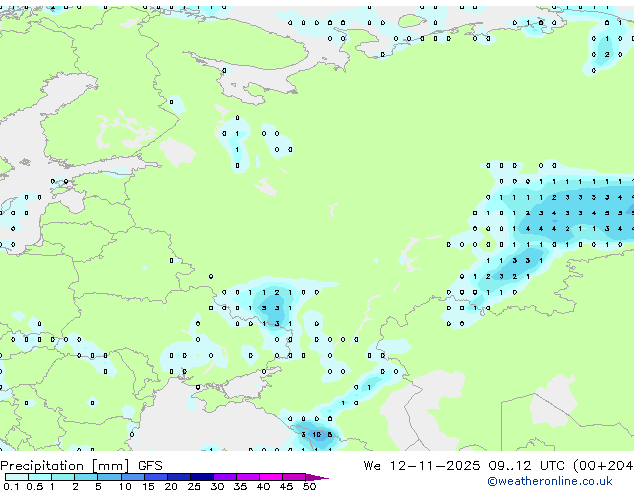Click the '0.1' legend scale label
This screenshot has height=490, width=634.
tap(11, 486)
